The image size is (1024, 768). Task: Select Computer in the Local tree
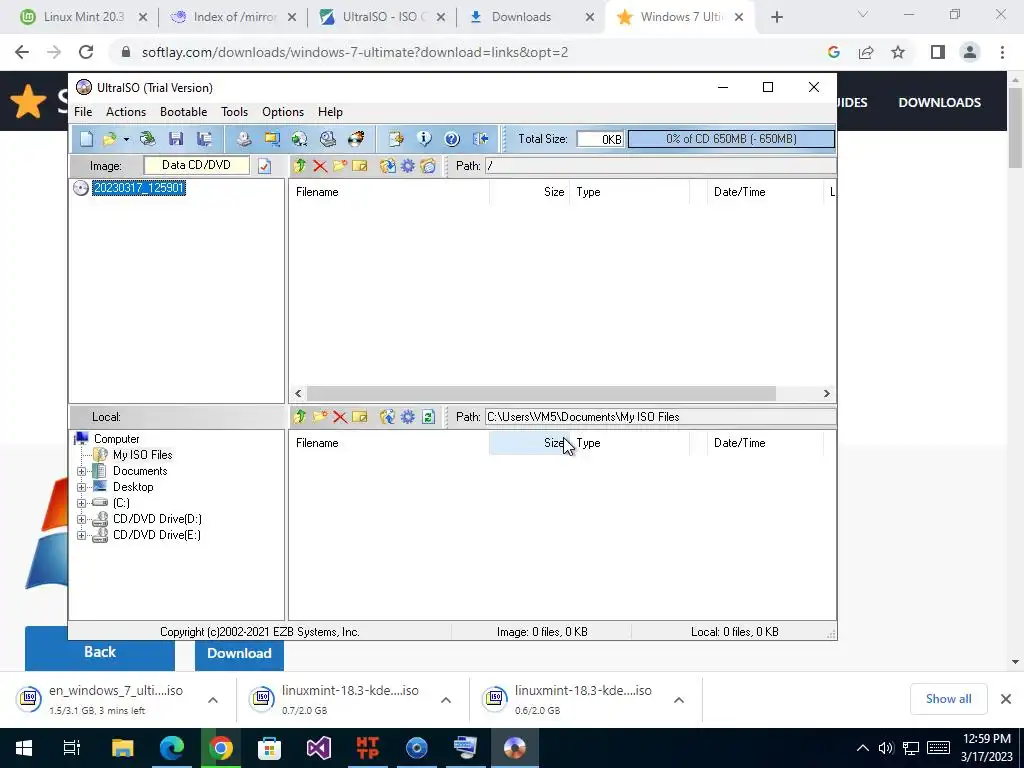point(116,439)
